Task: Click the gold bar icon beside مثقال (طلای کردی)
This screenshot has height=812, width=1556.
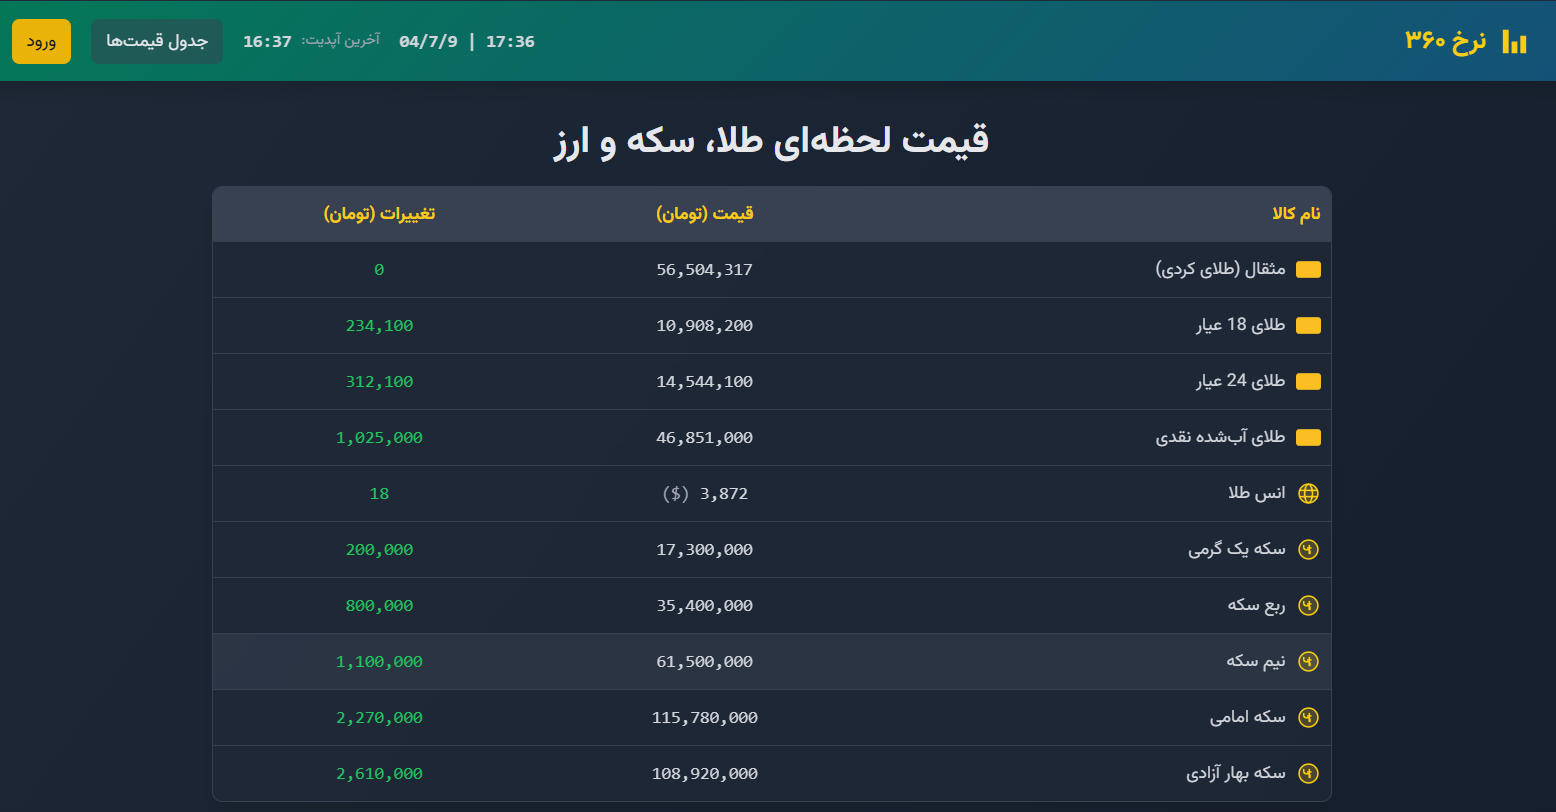Action: [x=1310, y=269]
